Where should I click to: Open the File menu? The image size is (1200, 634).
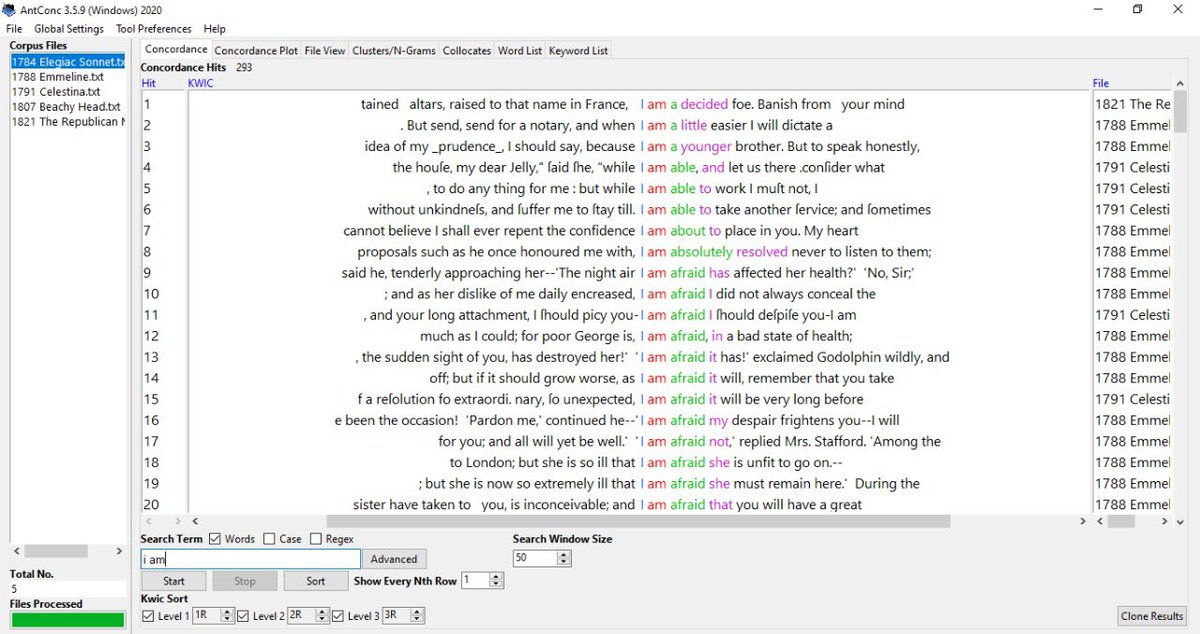(x=14, y=29)
